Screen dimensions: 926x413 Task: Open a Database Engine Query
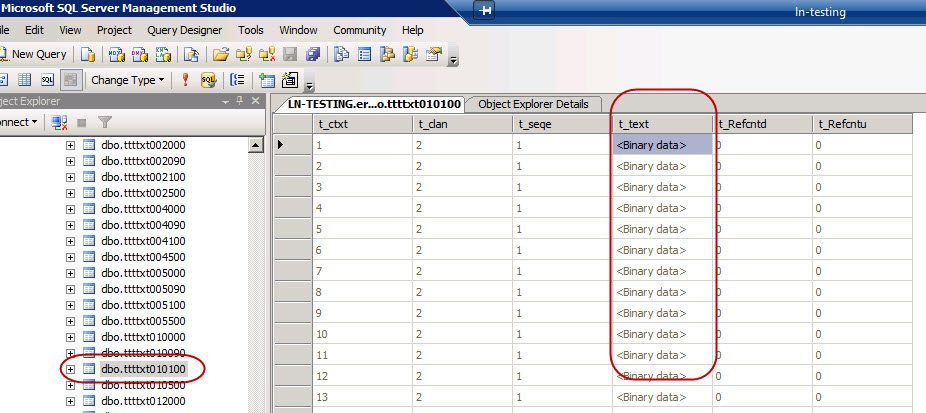click(x=88, y=55)
